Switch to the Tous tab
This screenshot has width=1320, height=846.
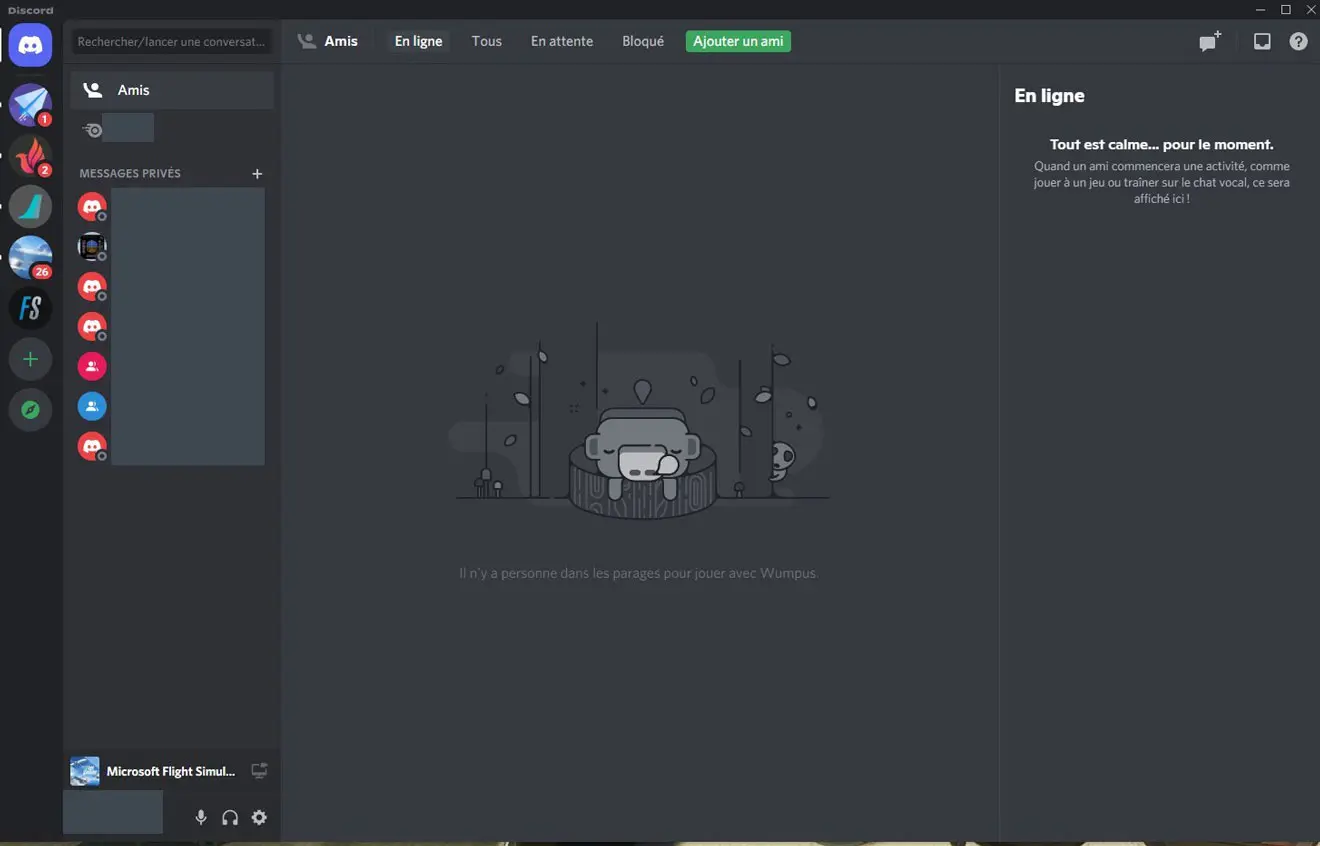tap(487, 42)
